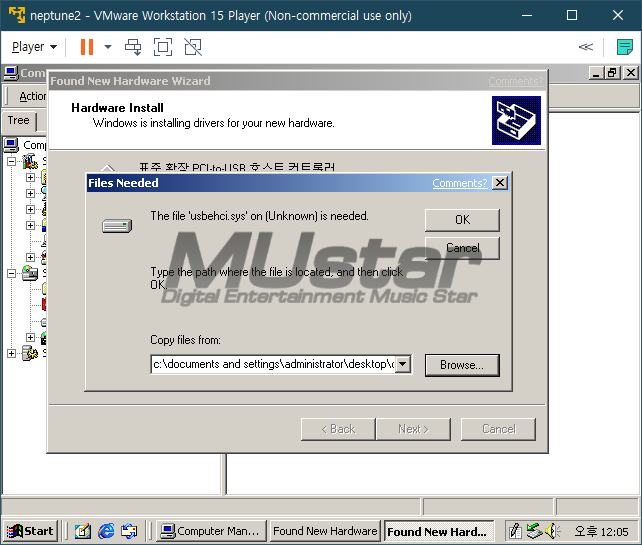
Task: Click Comments? link in Hardware Wizard title
Action: (x=515, y=81)
